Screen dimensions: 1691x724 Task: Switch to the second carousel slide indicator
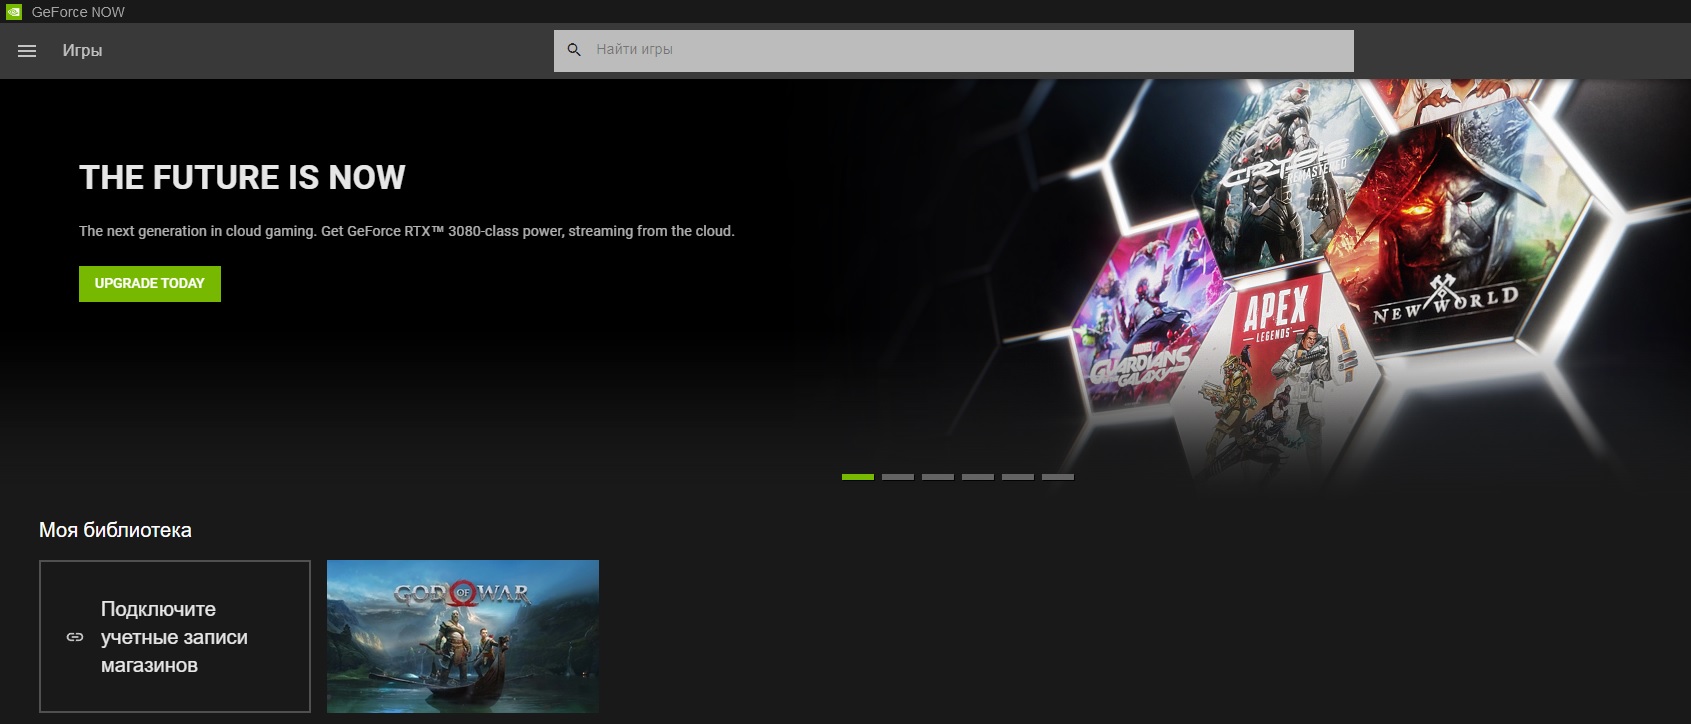898,477
